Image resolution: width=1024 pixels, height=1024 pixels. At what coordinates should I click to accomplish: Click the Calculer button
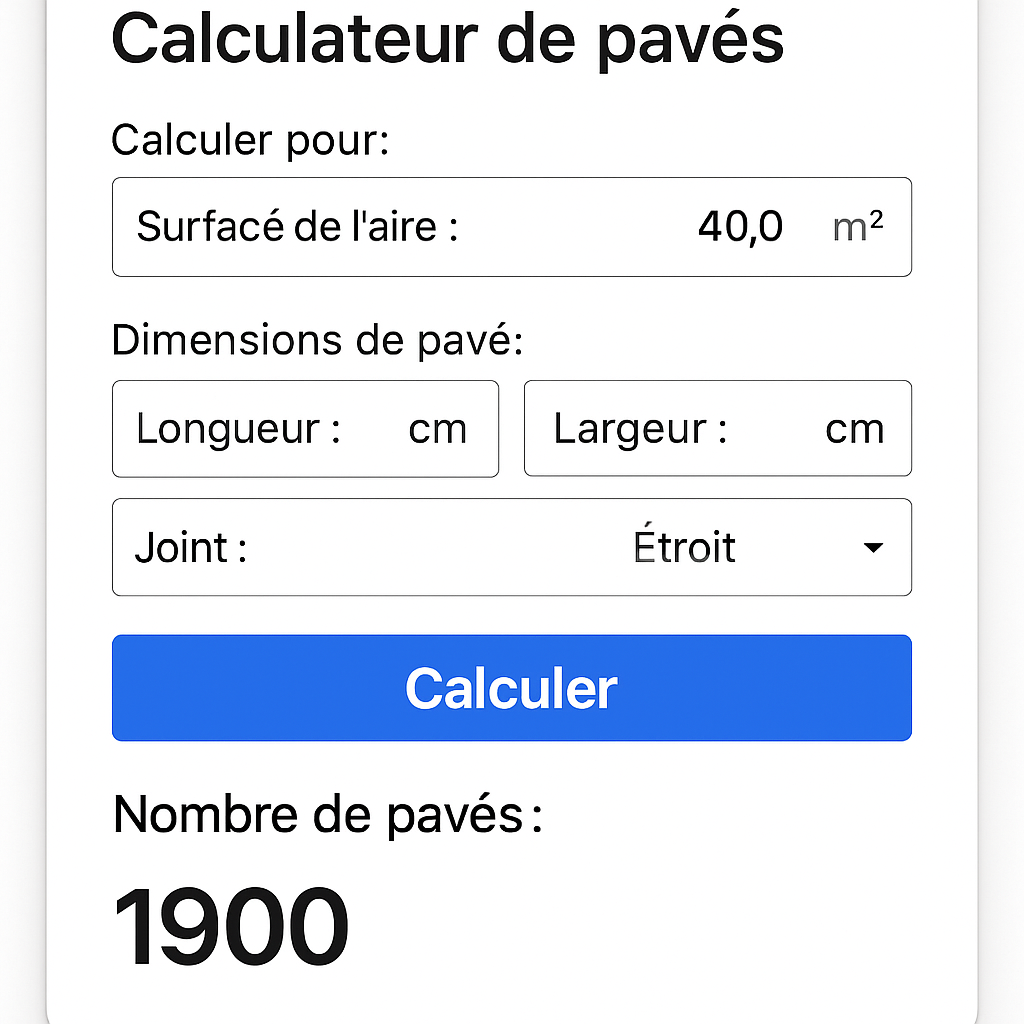pos(511,688)
